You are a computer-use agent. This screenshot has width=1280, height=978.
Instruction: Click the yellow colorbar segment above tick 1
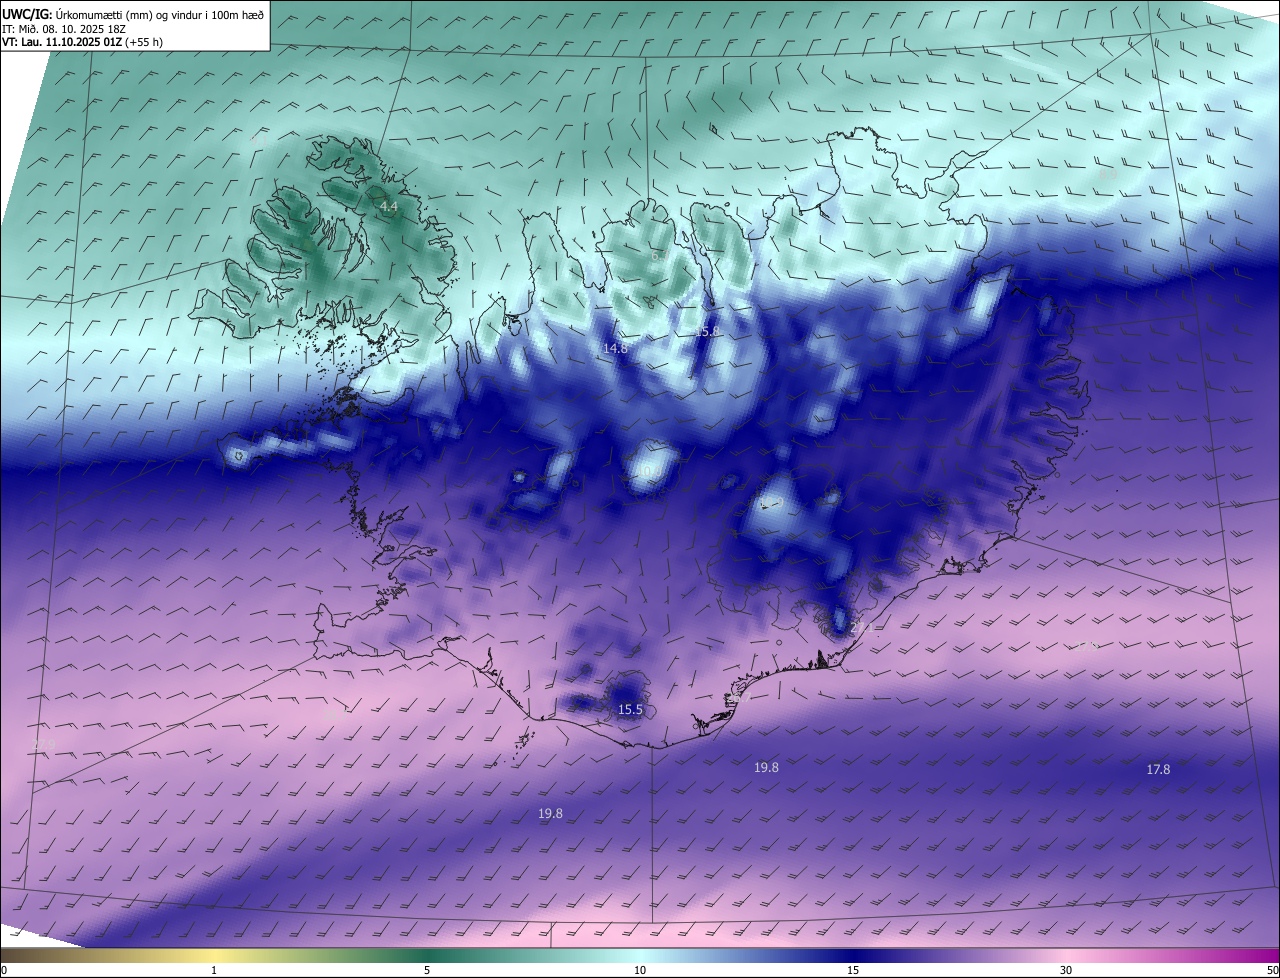214,956
